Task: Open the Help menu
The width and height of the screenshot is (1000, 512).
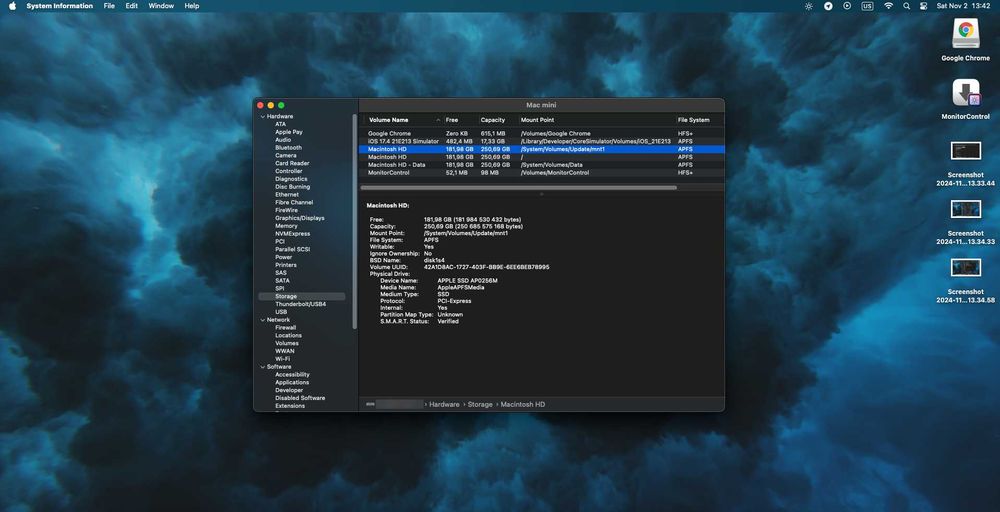Action: [191, 6]
